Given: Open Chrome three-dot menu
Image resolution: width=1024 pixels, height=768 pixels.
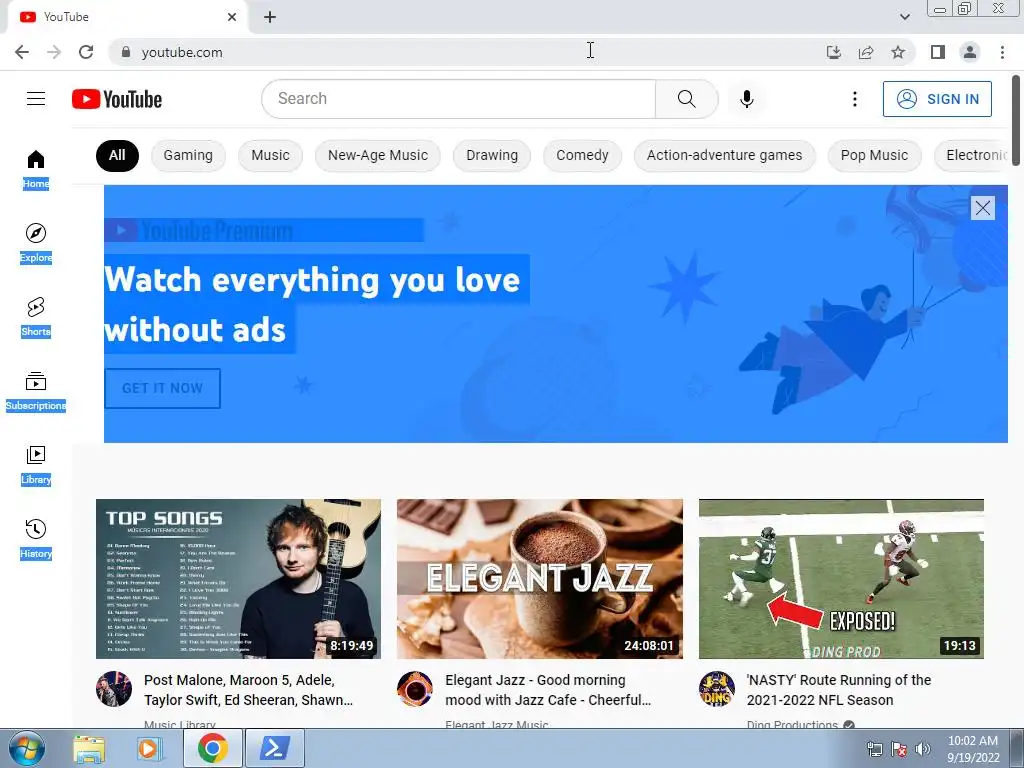Looking at the screenshot, I should (x=1002, y=52).
